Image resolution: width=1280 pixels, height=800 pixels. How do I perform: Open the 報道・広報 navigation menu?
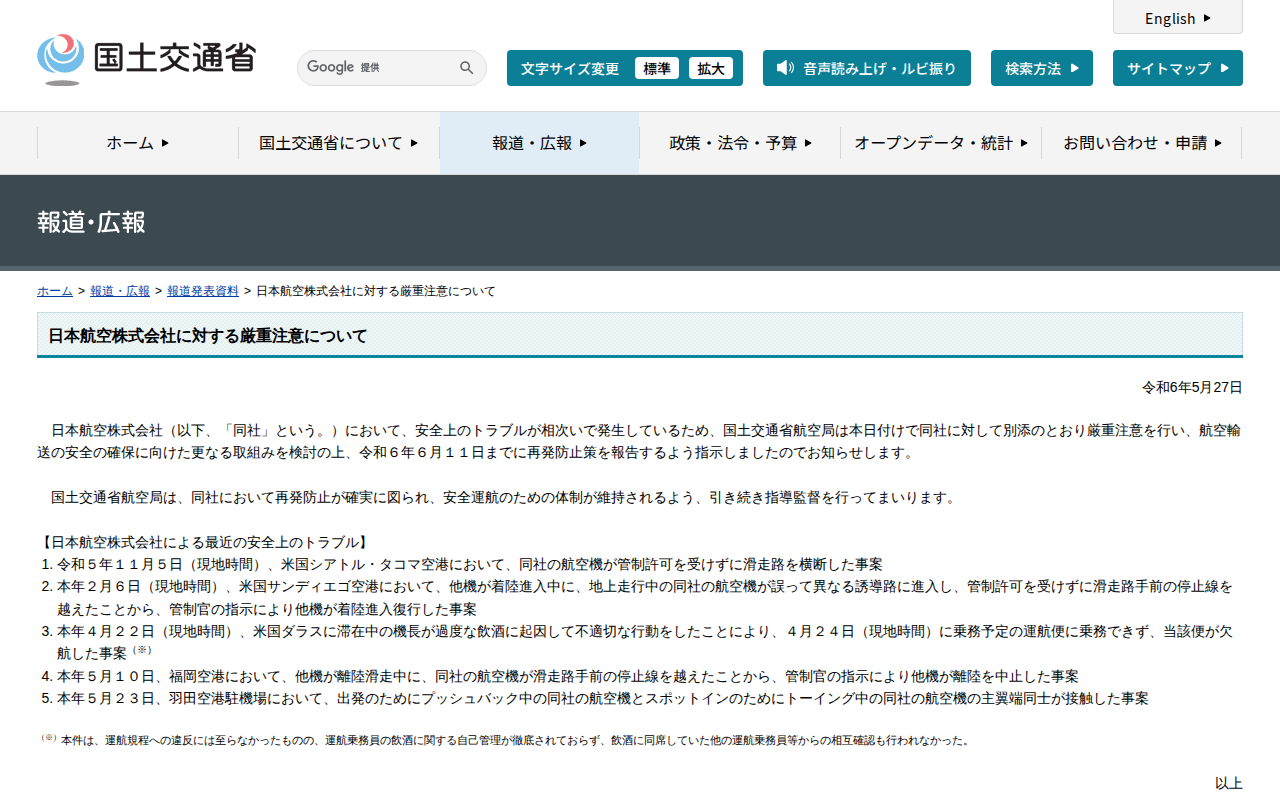pos(540,143)
